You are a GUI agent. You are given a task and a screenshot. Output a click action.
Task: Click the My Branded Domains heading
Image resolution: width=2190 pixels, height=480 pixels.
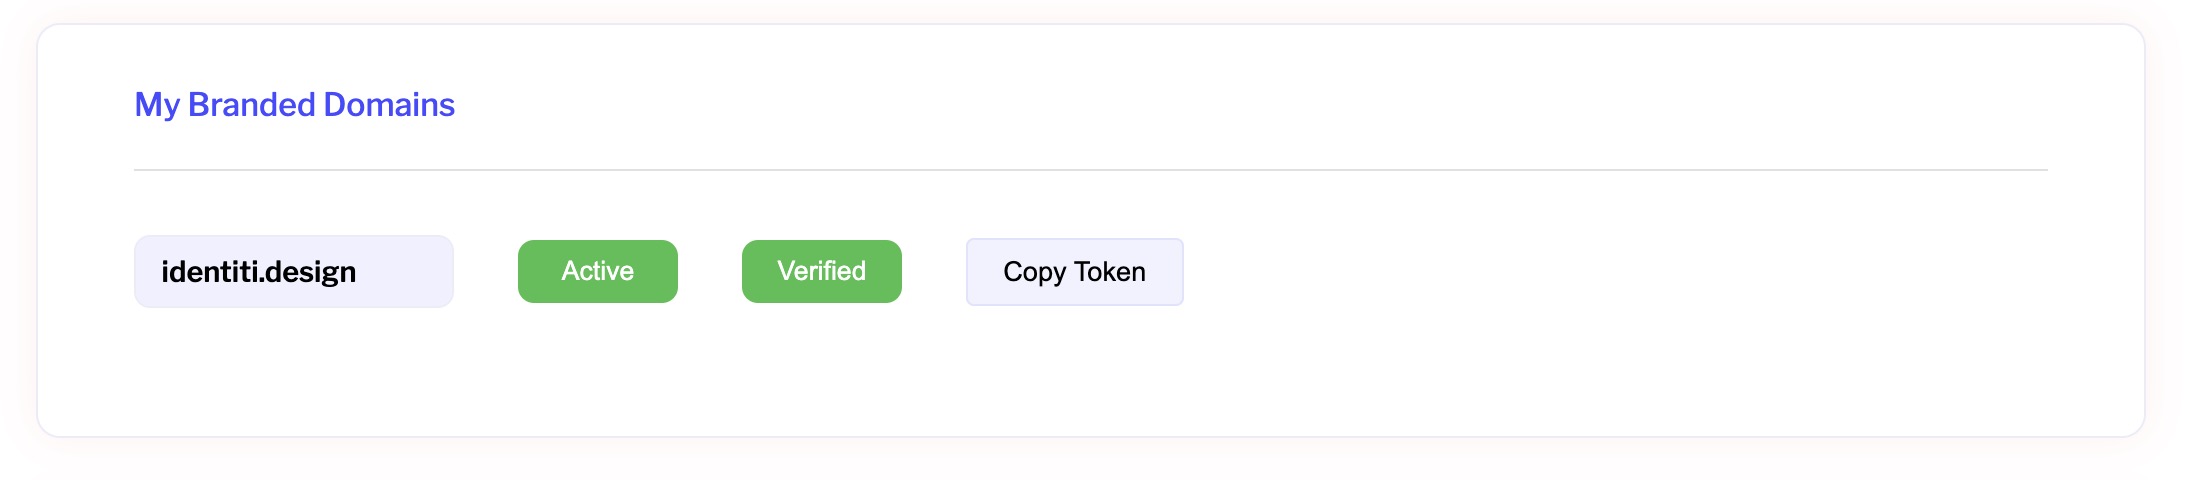[x=294, y=105]
